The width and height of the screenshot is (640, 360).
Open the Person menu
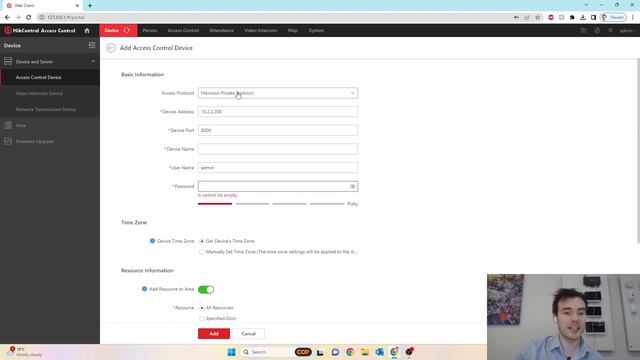click(150, 31)
